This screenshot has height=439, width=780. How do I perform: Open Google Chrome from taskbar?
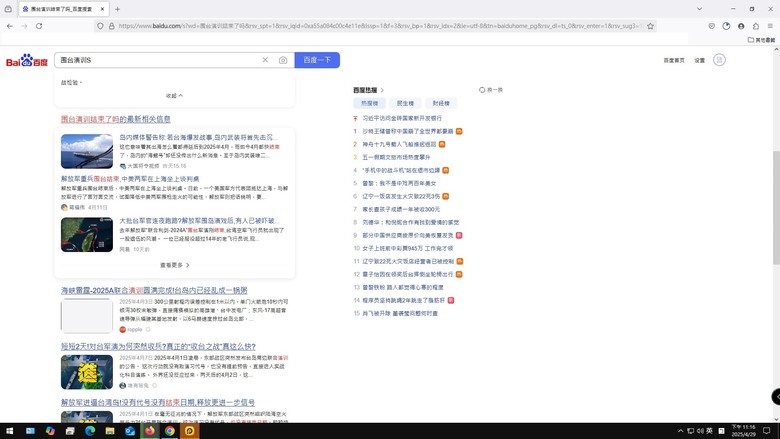click(170, 431)
